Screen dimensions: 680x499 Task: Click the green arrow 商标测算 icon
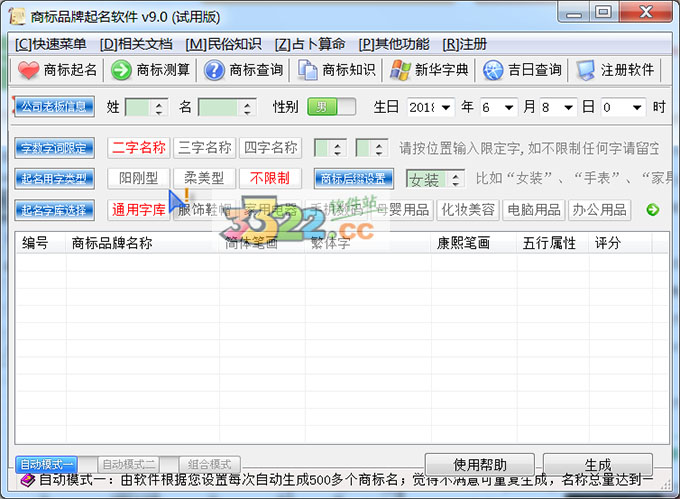point(121,70)
